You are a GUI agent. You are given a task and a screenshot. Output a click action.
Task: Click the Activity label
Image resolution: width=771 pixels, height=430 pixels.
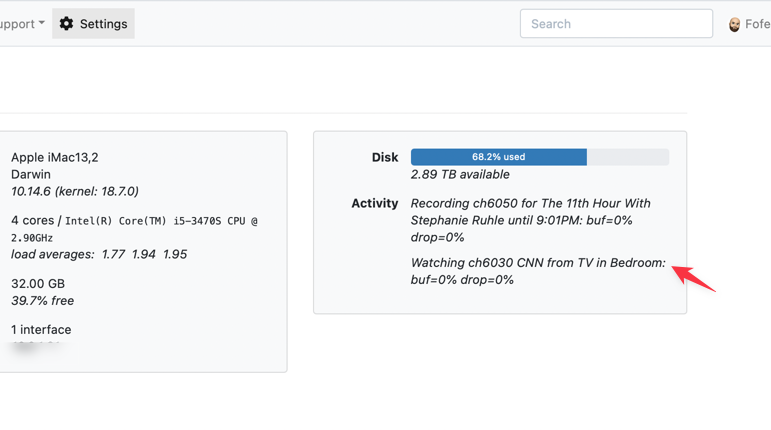coord(375,203)
